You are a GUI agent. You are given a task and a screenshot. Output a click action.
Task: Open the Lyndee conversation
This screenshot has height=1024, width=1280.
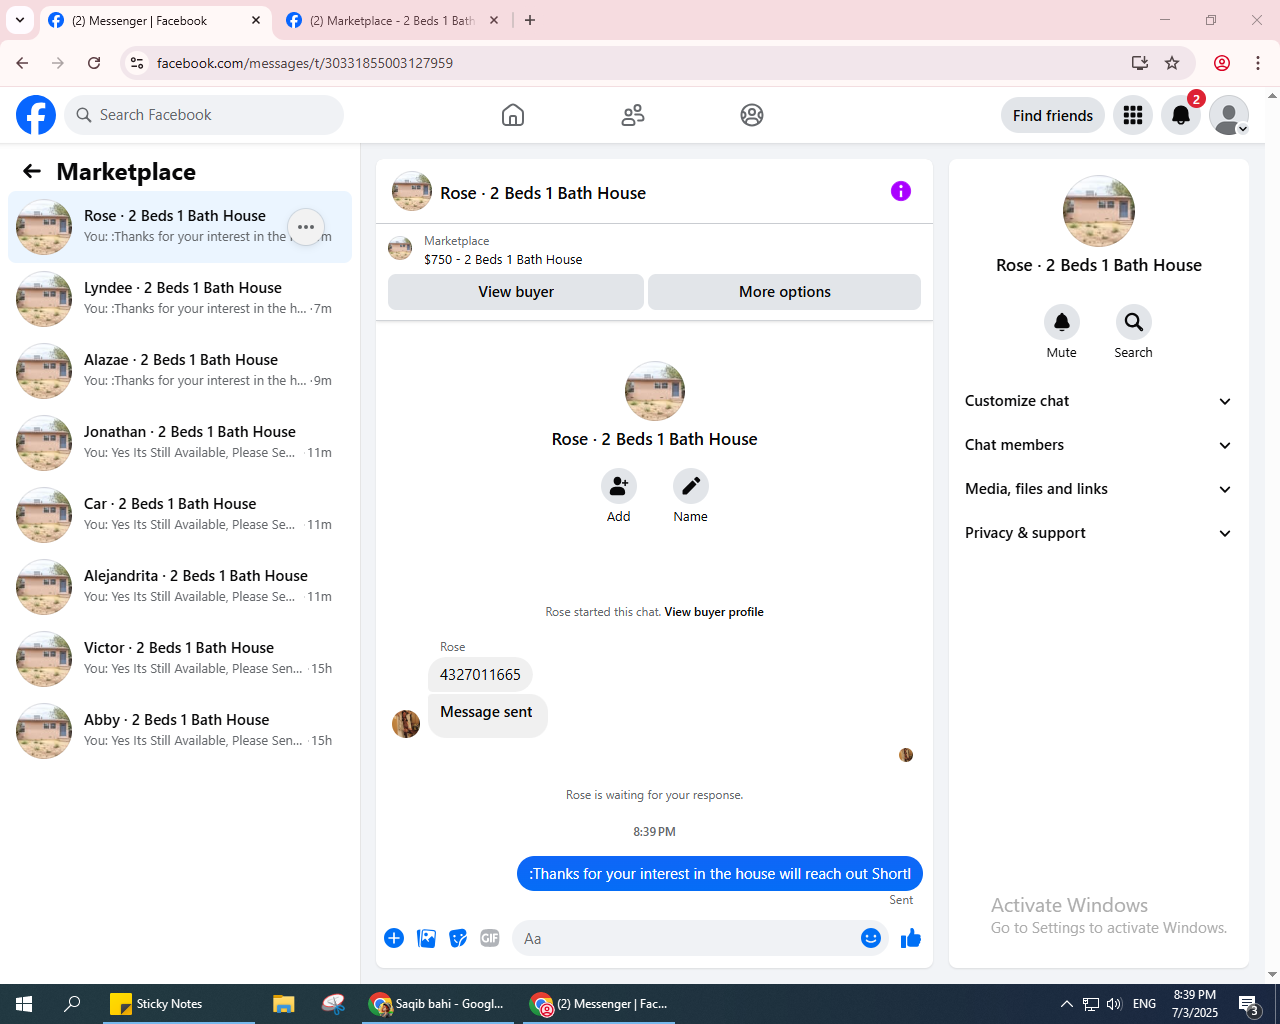click(180, 299)
